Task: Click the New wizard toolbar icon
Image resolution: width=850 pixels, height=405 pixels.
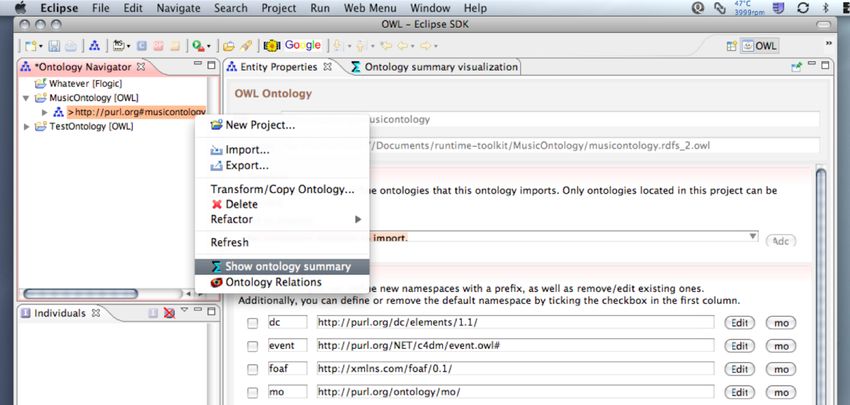Action: [31, 46]
